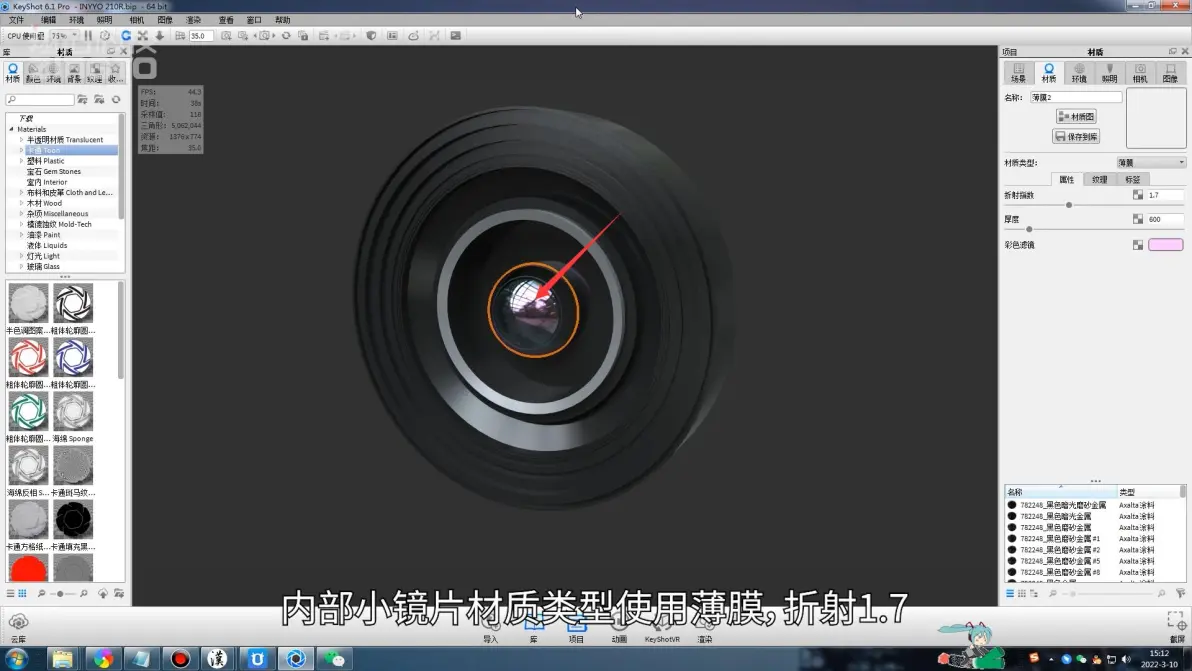Select the 纹理 textures sub-tab in material properties

click(1099, 179)
